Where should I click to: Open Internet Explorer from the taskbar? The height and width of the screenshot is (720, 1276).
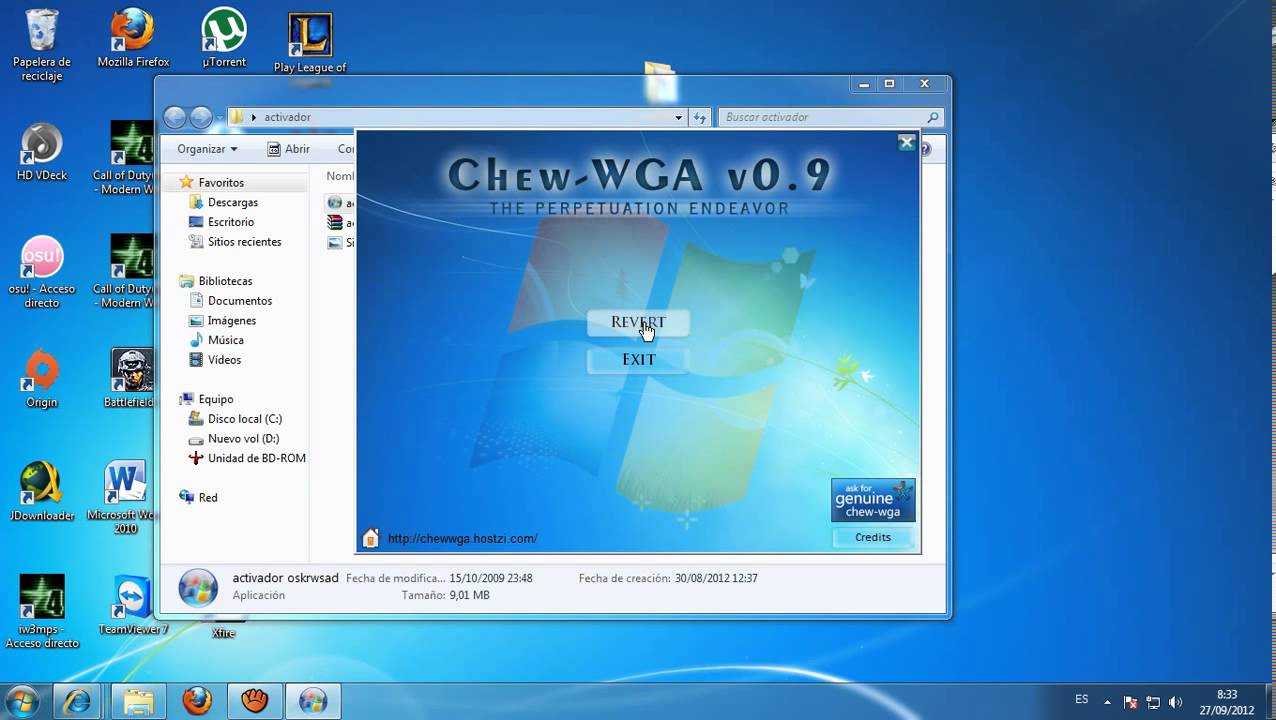pos(78,701)
